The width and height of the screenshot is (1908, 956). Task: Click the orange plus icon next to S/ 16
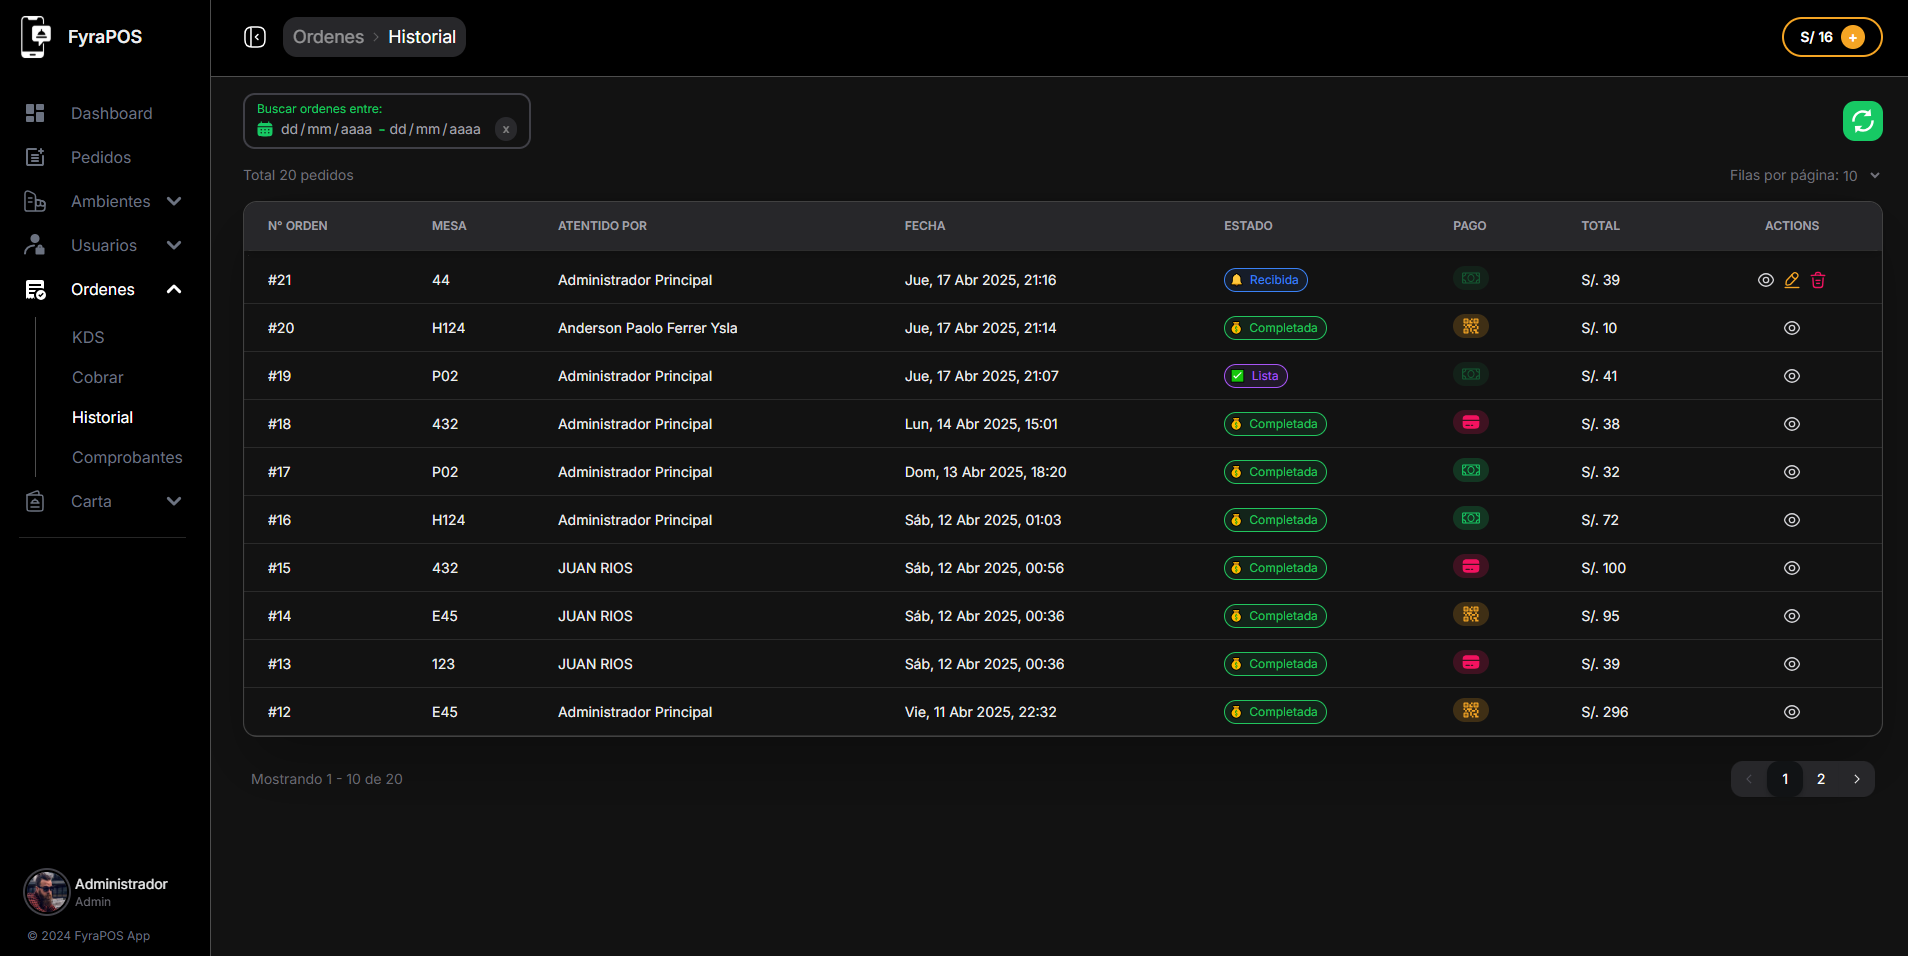click(1853, 37)
